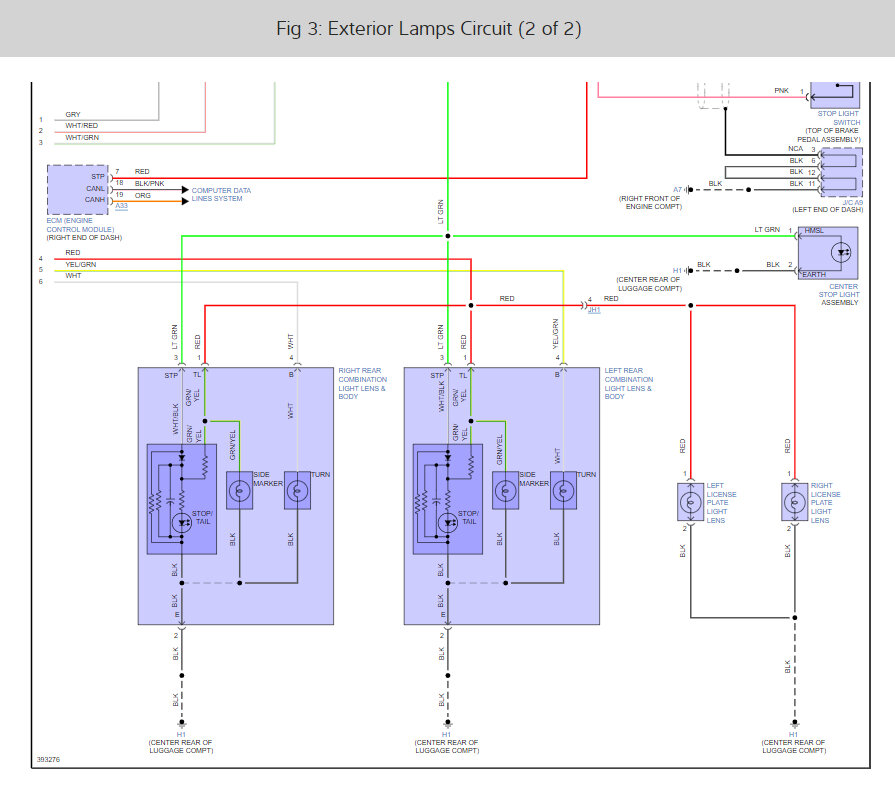
Task: Click the LT GRN splice dot above Center Stop feed
Action: click(x=448, y=236)
